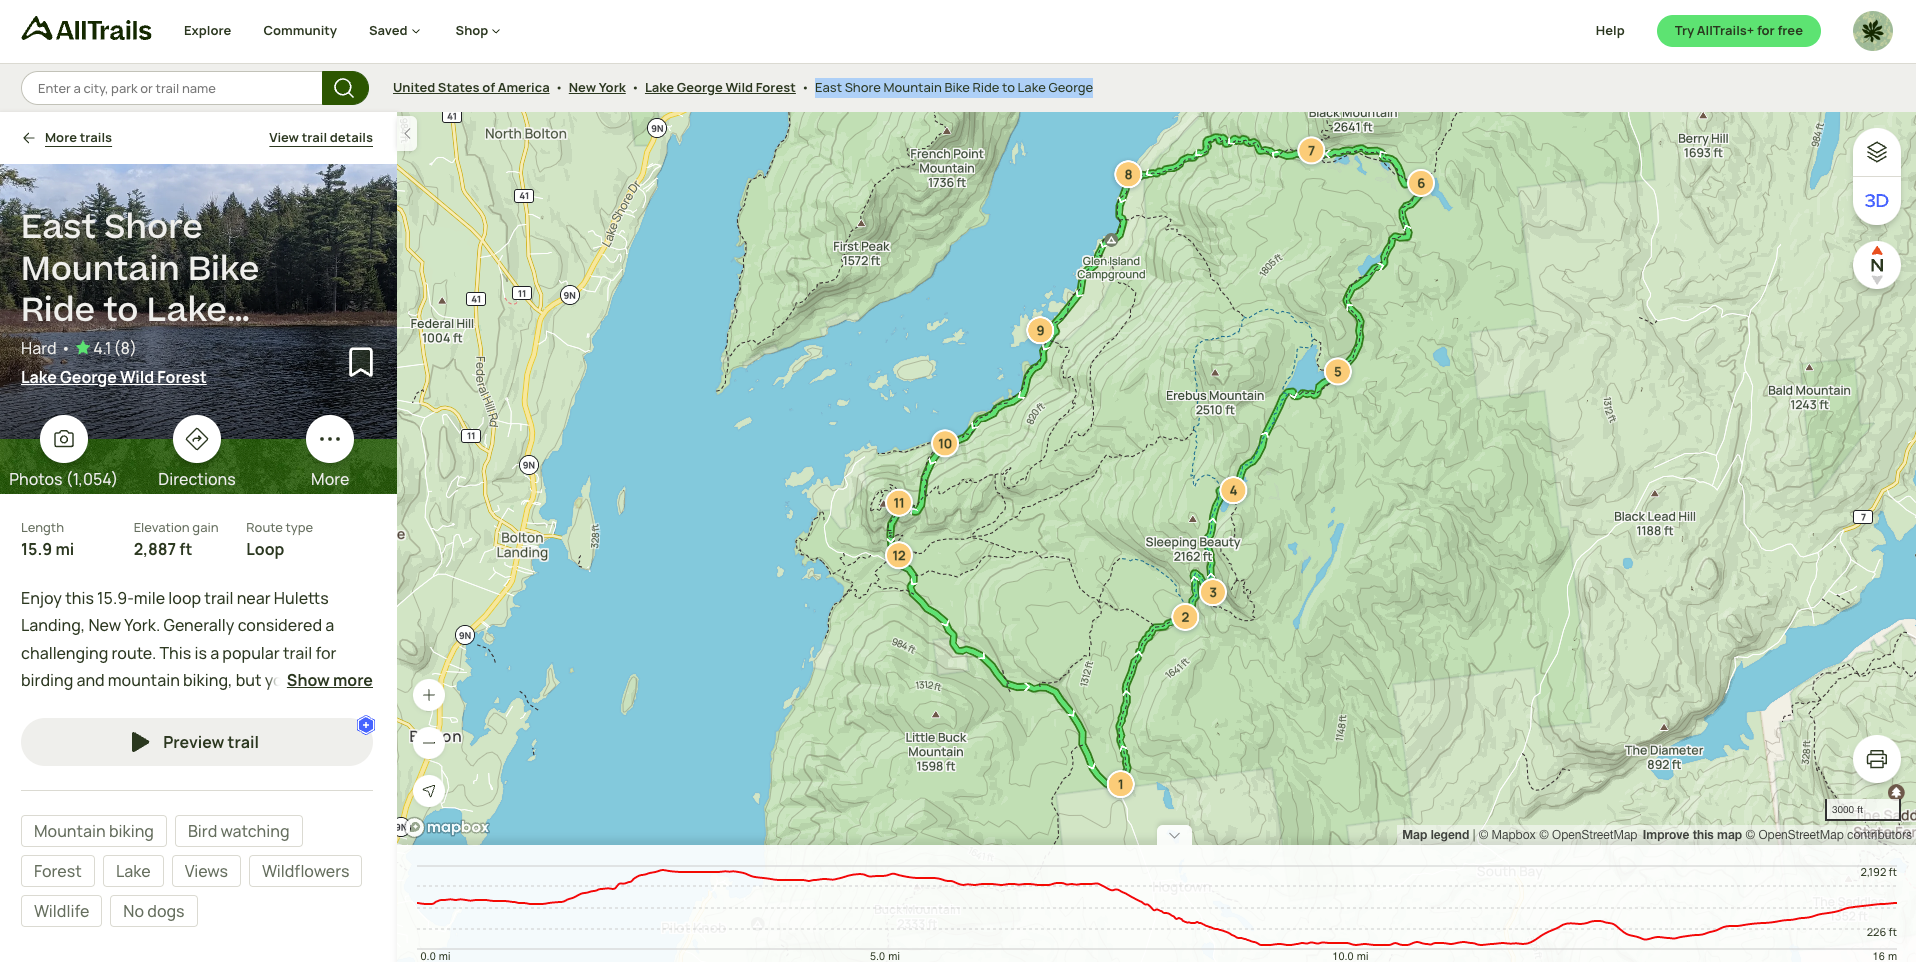Collapse the left trail side panel
The width and height of the screenshot is (1916, 962).
(x=407, y=133)
